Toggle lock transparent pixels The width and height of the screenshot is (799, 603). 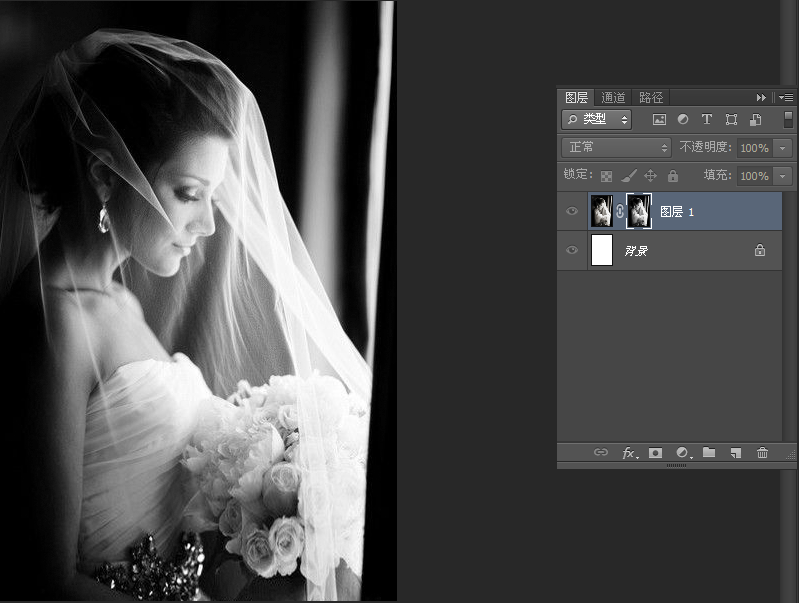tap(606, 176)
